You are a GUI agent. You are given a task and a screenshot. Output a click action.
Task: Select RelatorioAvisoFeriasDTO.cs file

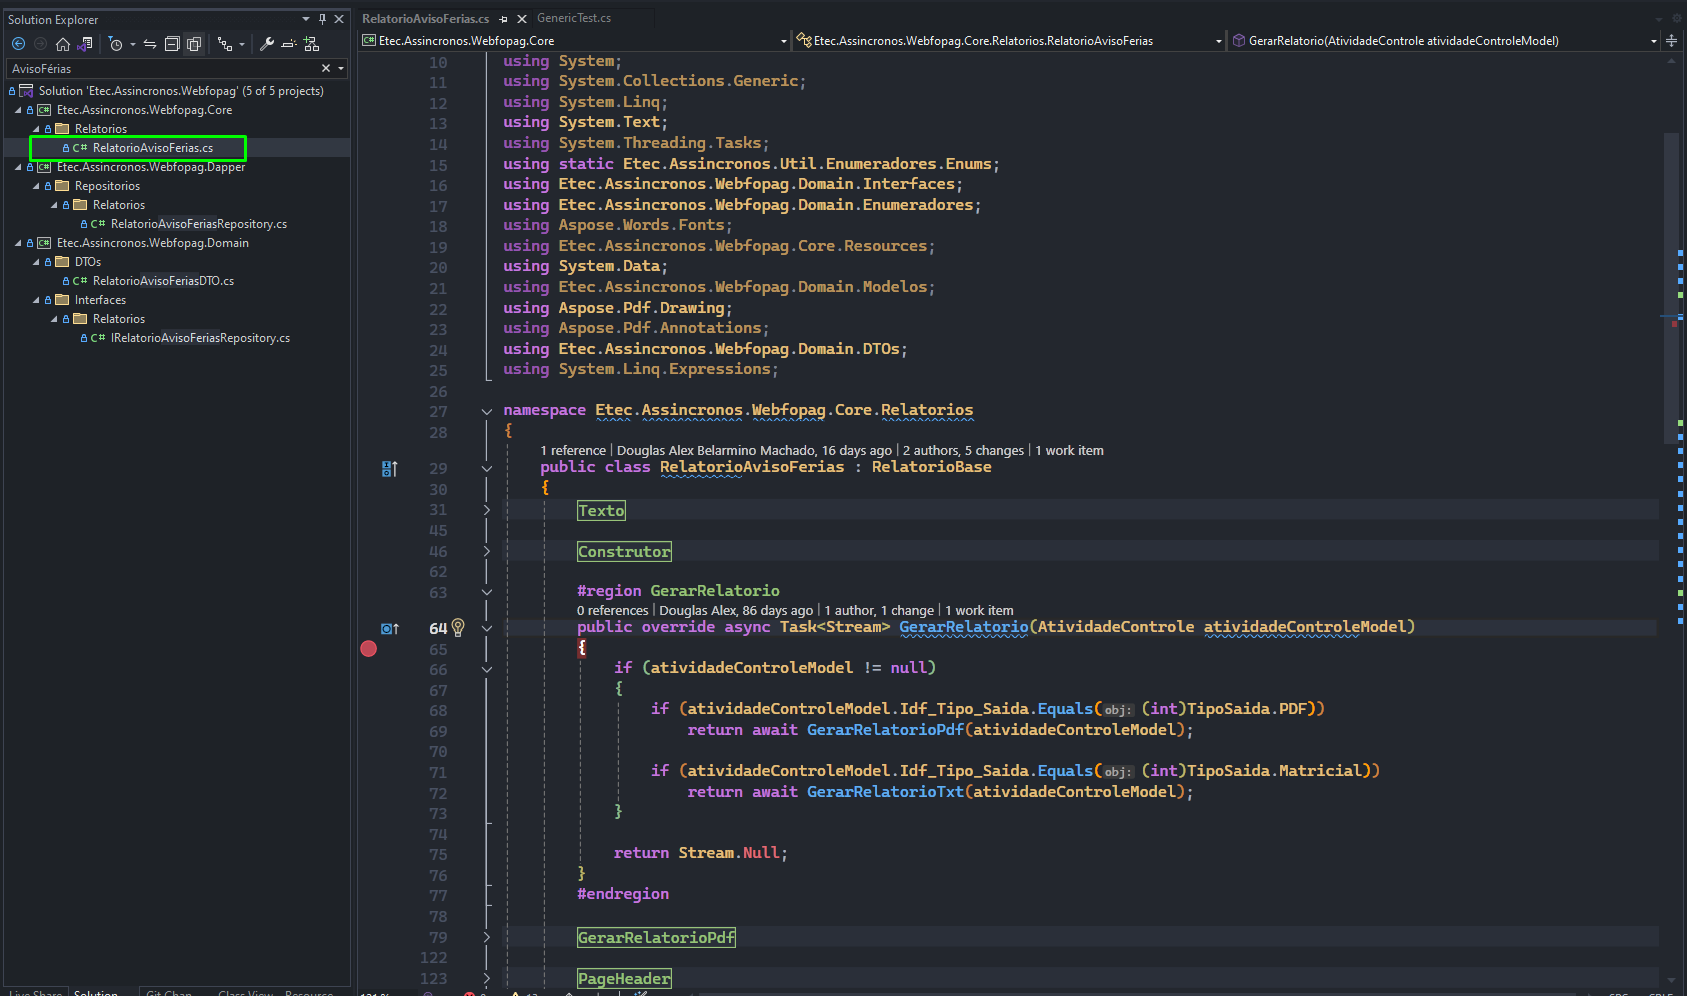pyautogui.click(x=163, y=281)
